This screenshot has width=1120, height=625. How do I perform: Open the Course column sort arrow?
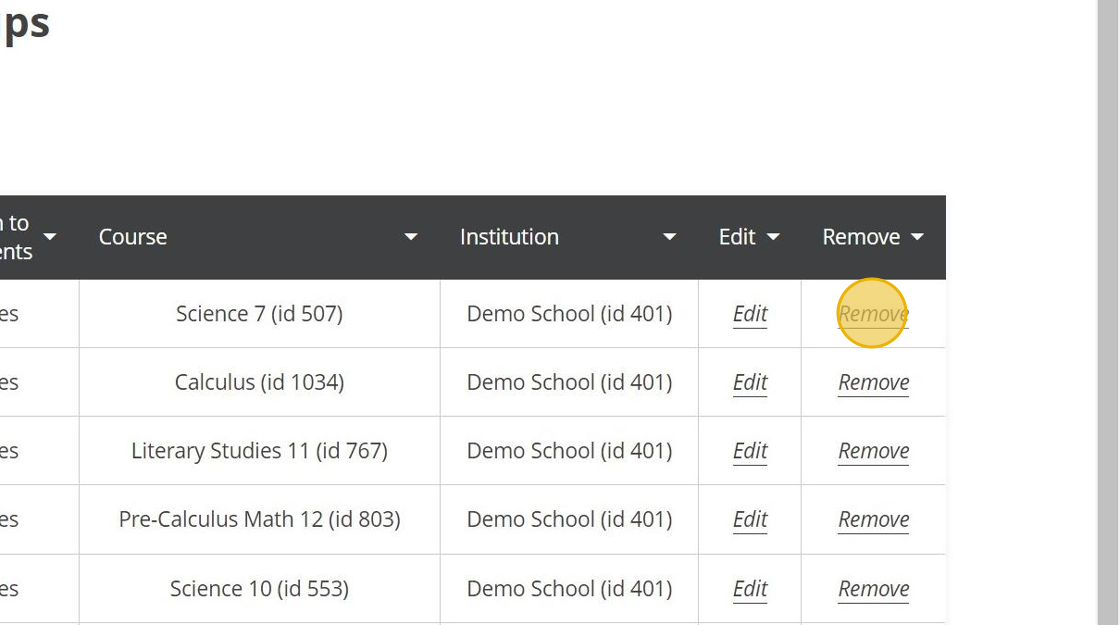(x=411, y=237)
